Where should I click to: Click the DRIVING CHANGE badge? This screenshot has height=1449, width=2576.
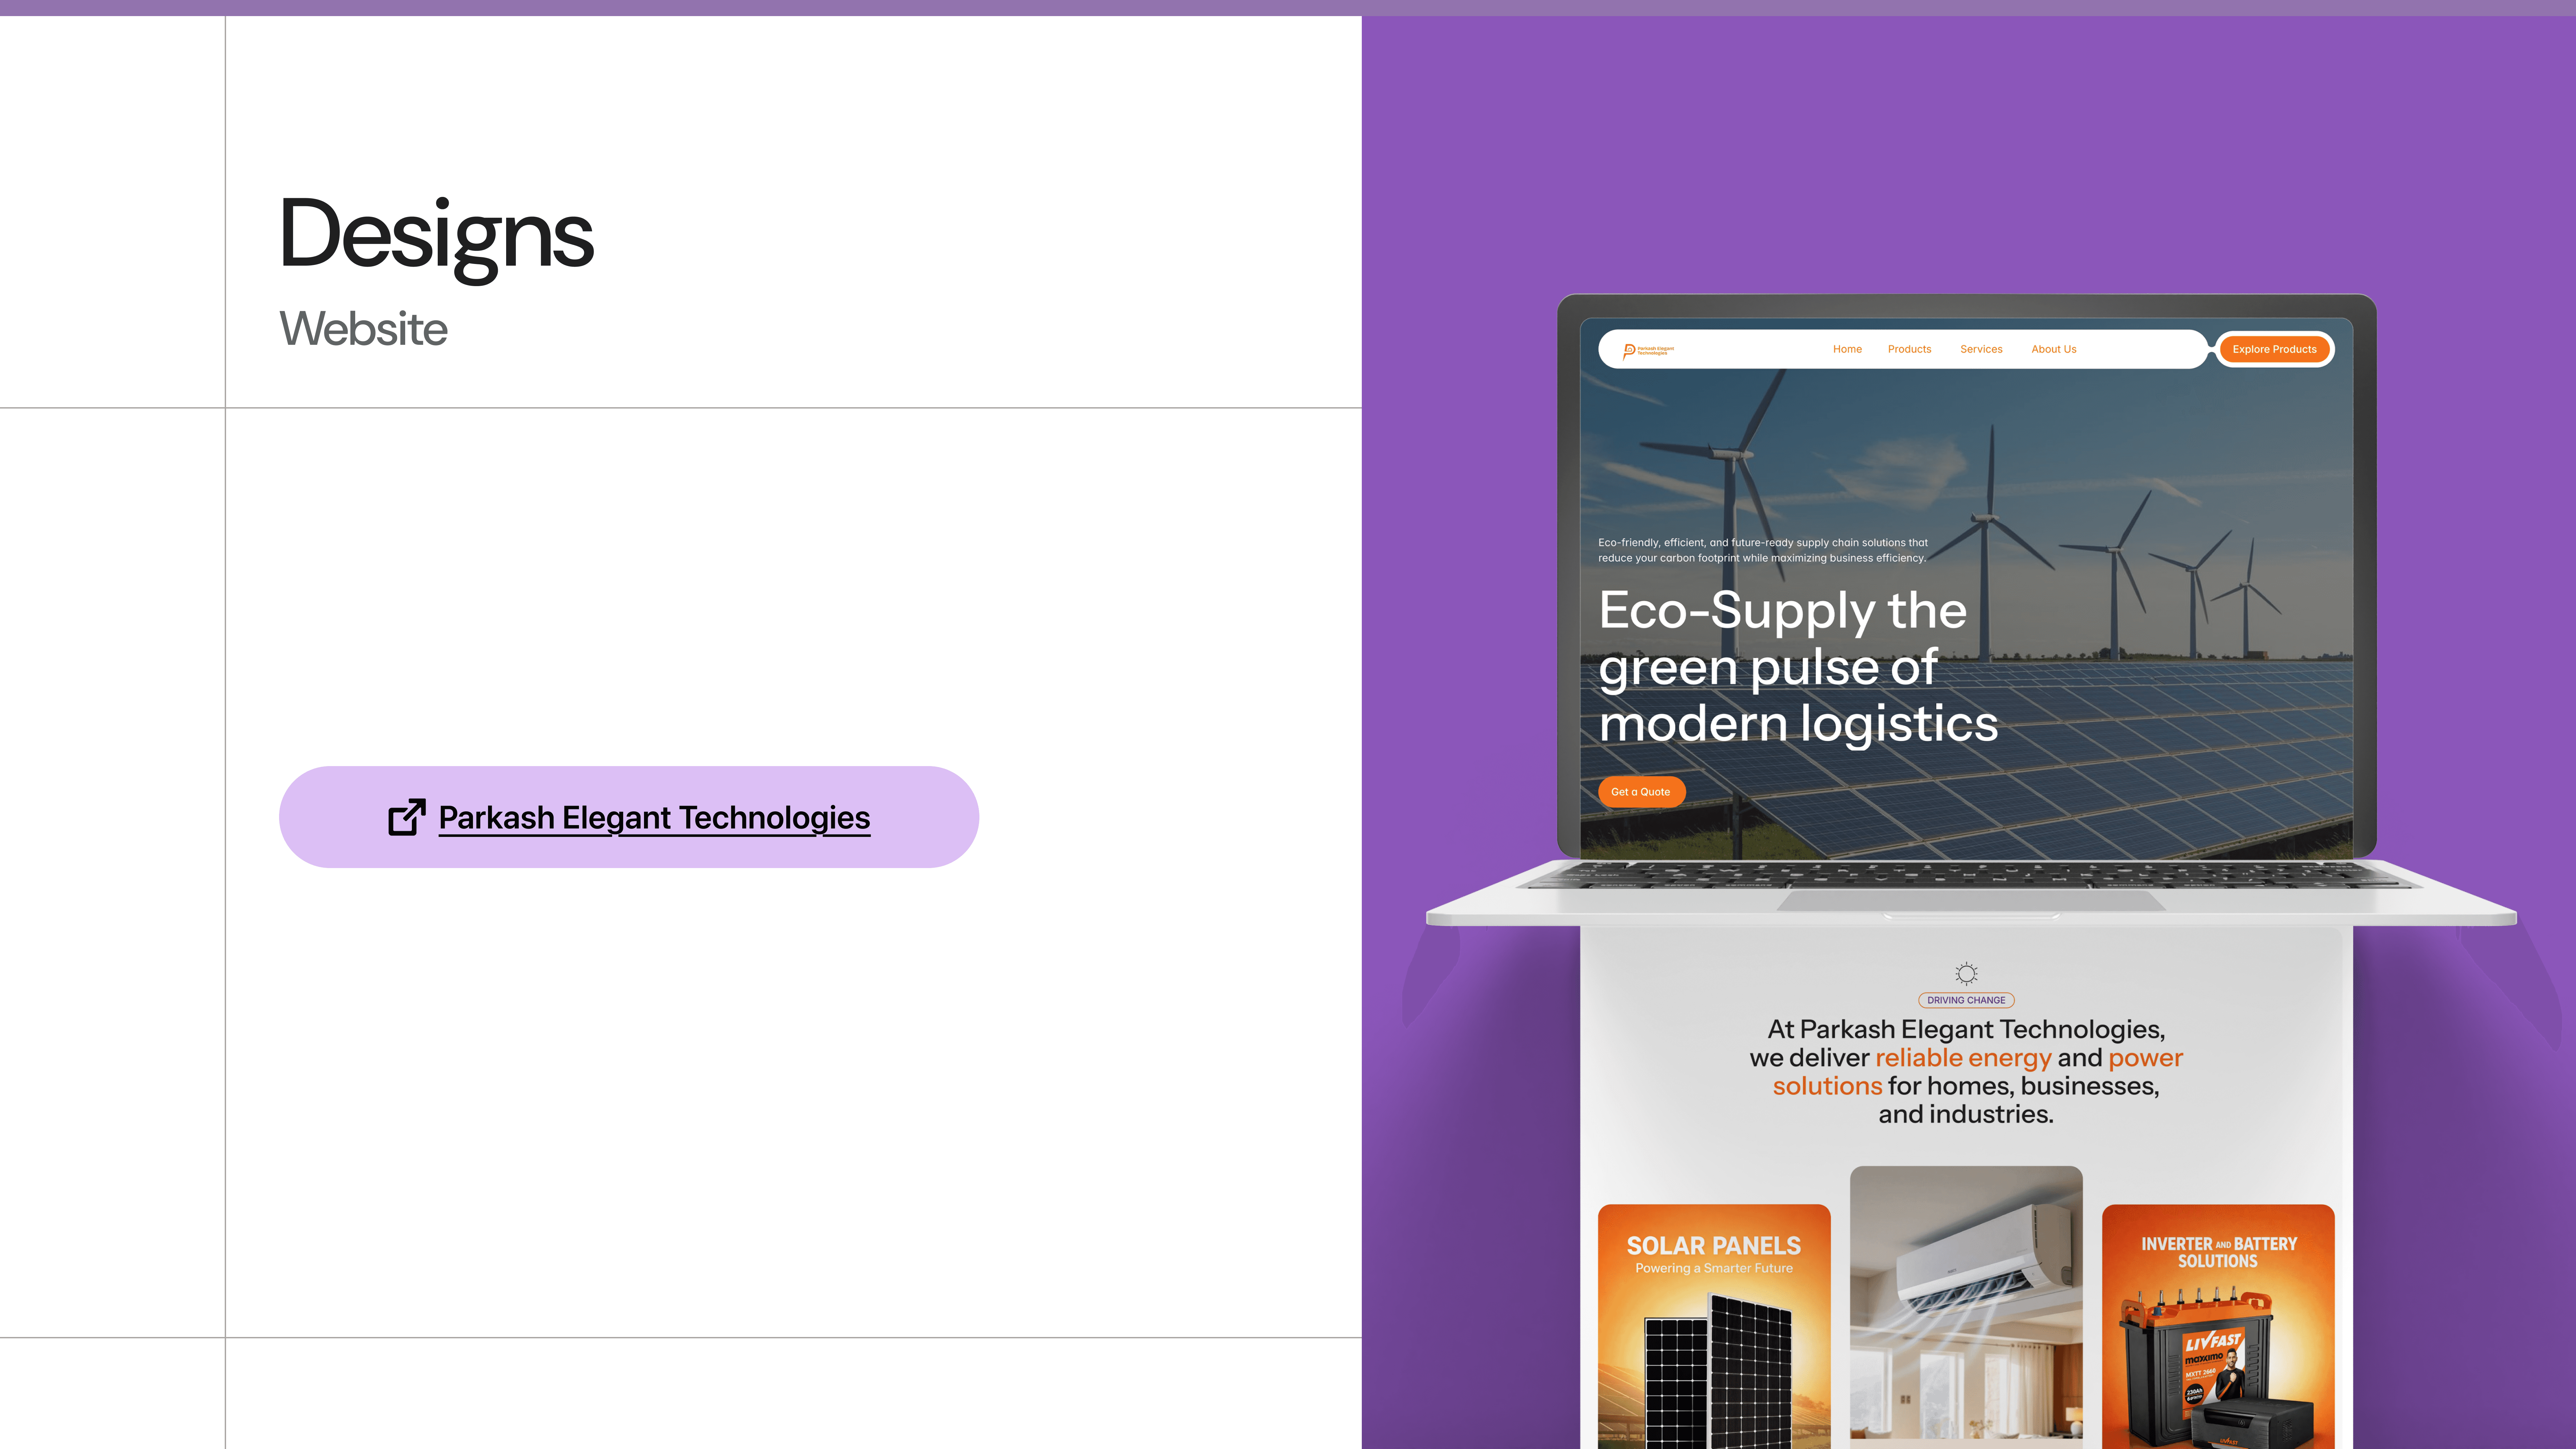click(x=1966, y=1000)
